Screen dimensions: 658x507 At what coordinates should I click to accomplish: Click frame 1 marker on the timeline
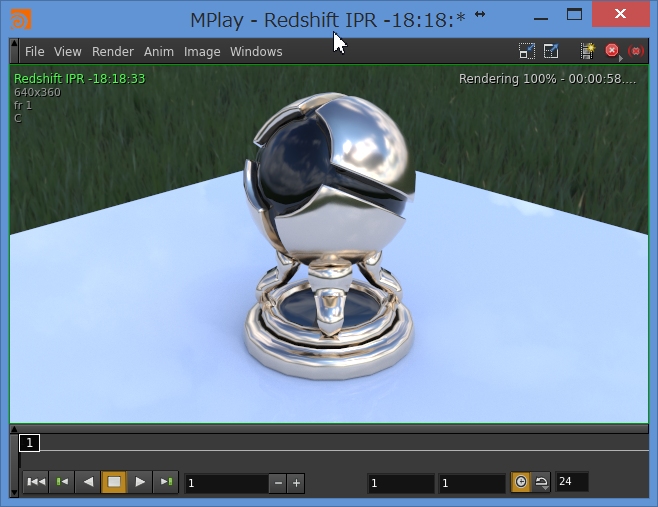(x=29, y=443)
